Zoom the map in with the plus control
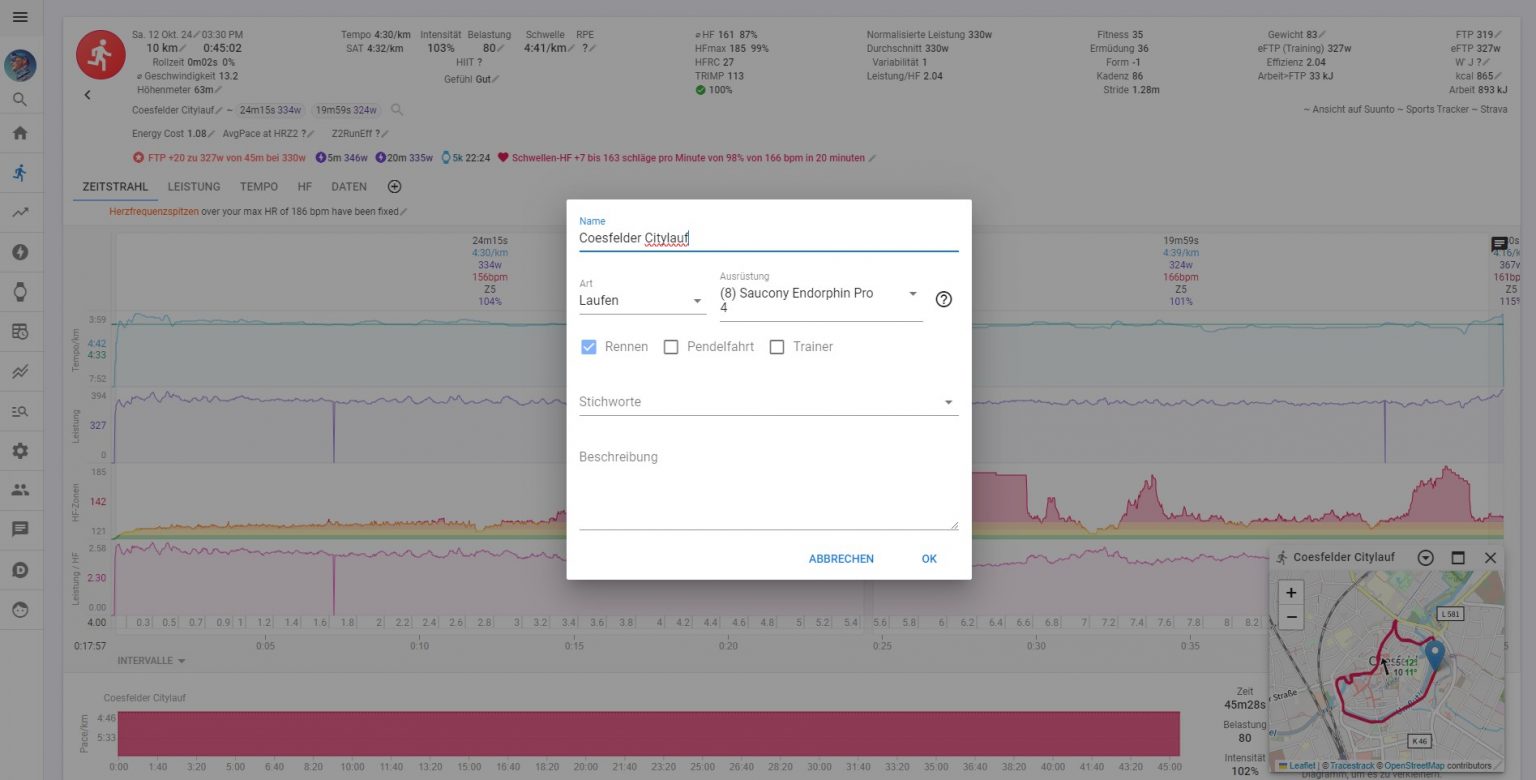Image resolution: width=1536 pixels, height=780 pixels. pyautogui.click(x=1291, y=592)
